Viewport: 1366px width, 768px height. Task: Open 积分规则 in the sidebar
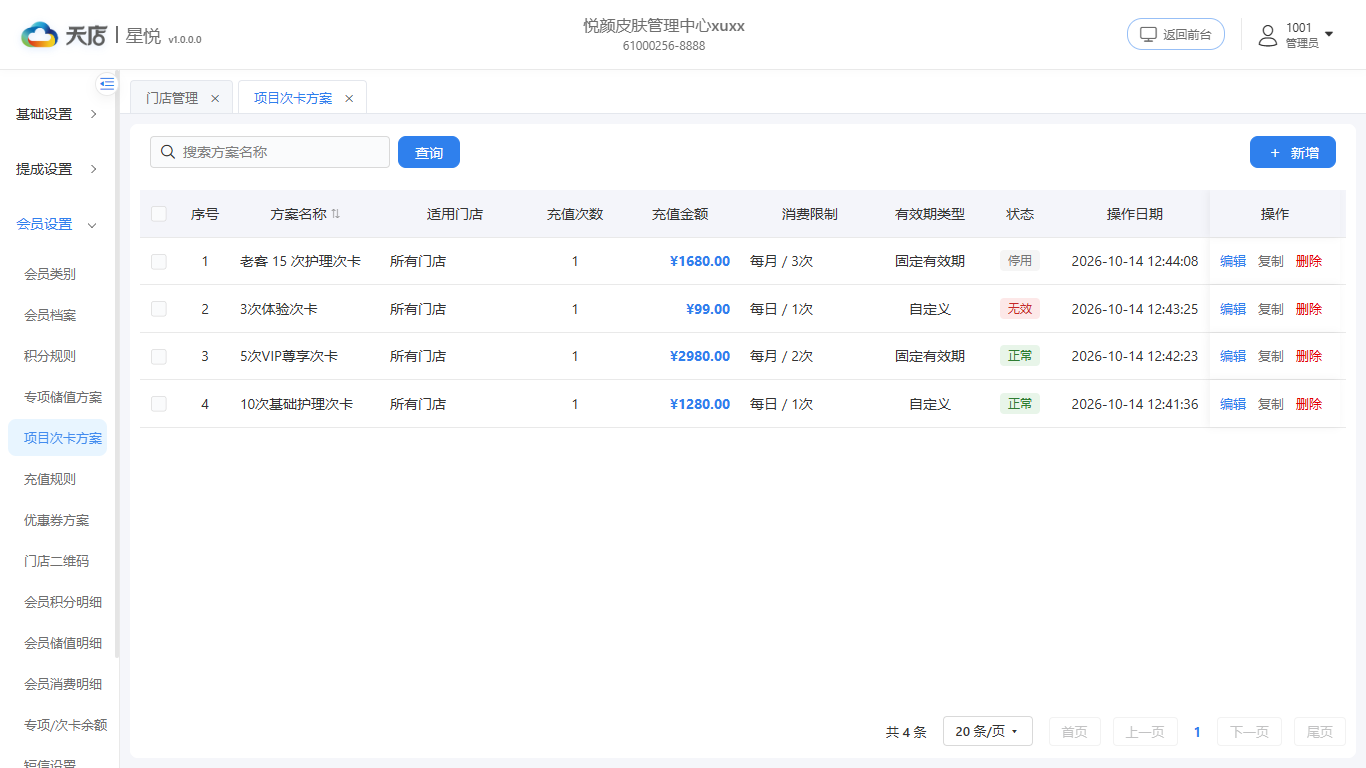[50, 356]
